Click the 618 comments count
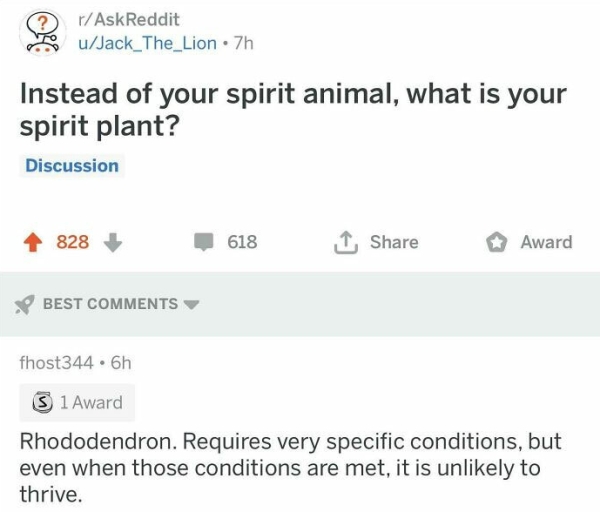Image resolution: width=600 pixels, height=512 pixels. coord(242,242)
